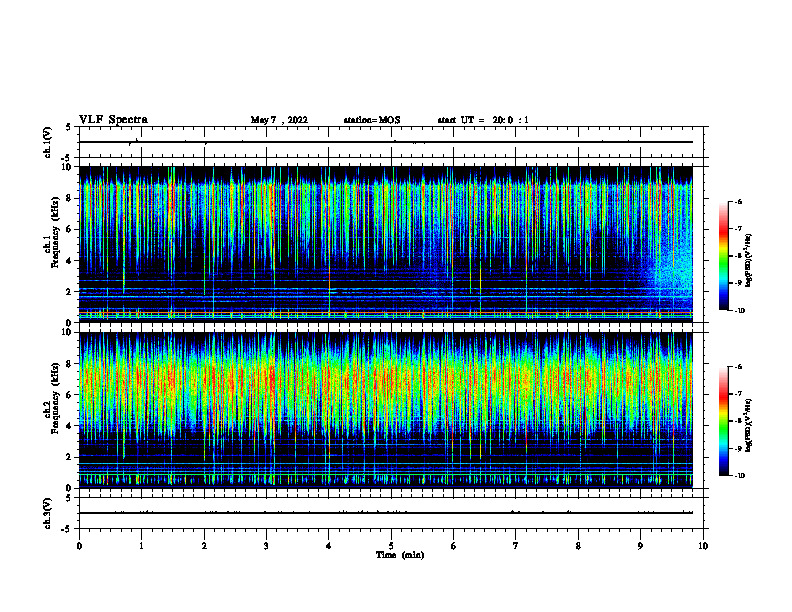Click the "ch.3(V)" axis label
This screenshot has width=792, height=612.
tap(47, 513)
